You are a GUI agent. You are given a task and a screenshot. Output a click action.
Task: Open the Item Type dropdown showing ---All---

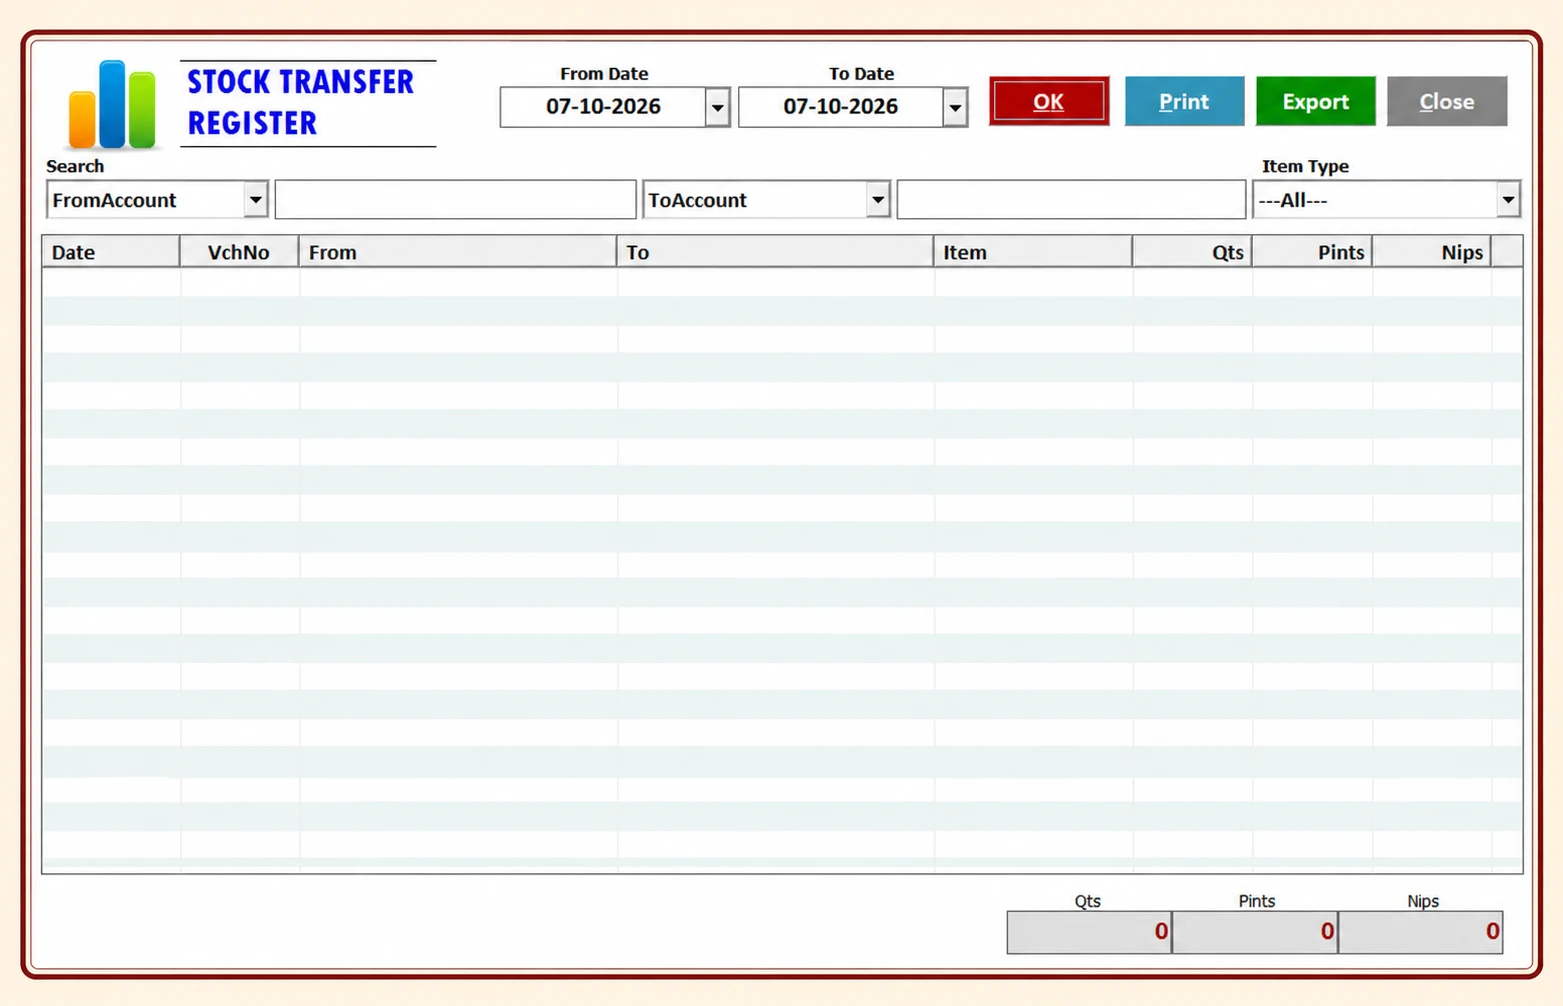coord(1508,200)
